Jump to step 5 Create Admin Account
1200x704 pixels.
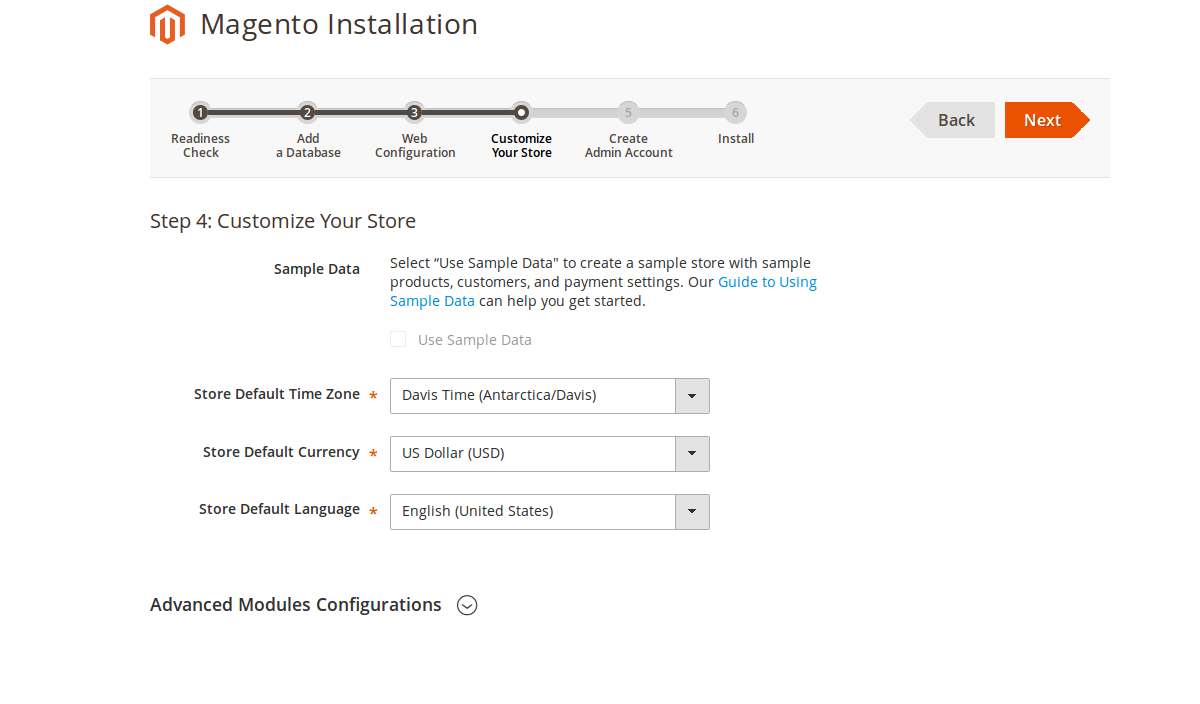pos(628,131)
